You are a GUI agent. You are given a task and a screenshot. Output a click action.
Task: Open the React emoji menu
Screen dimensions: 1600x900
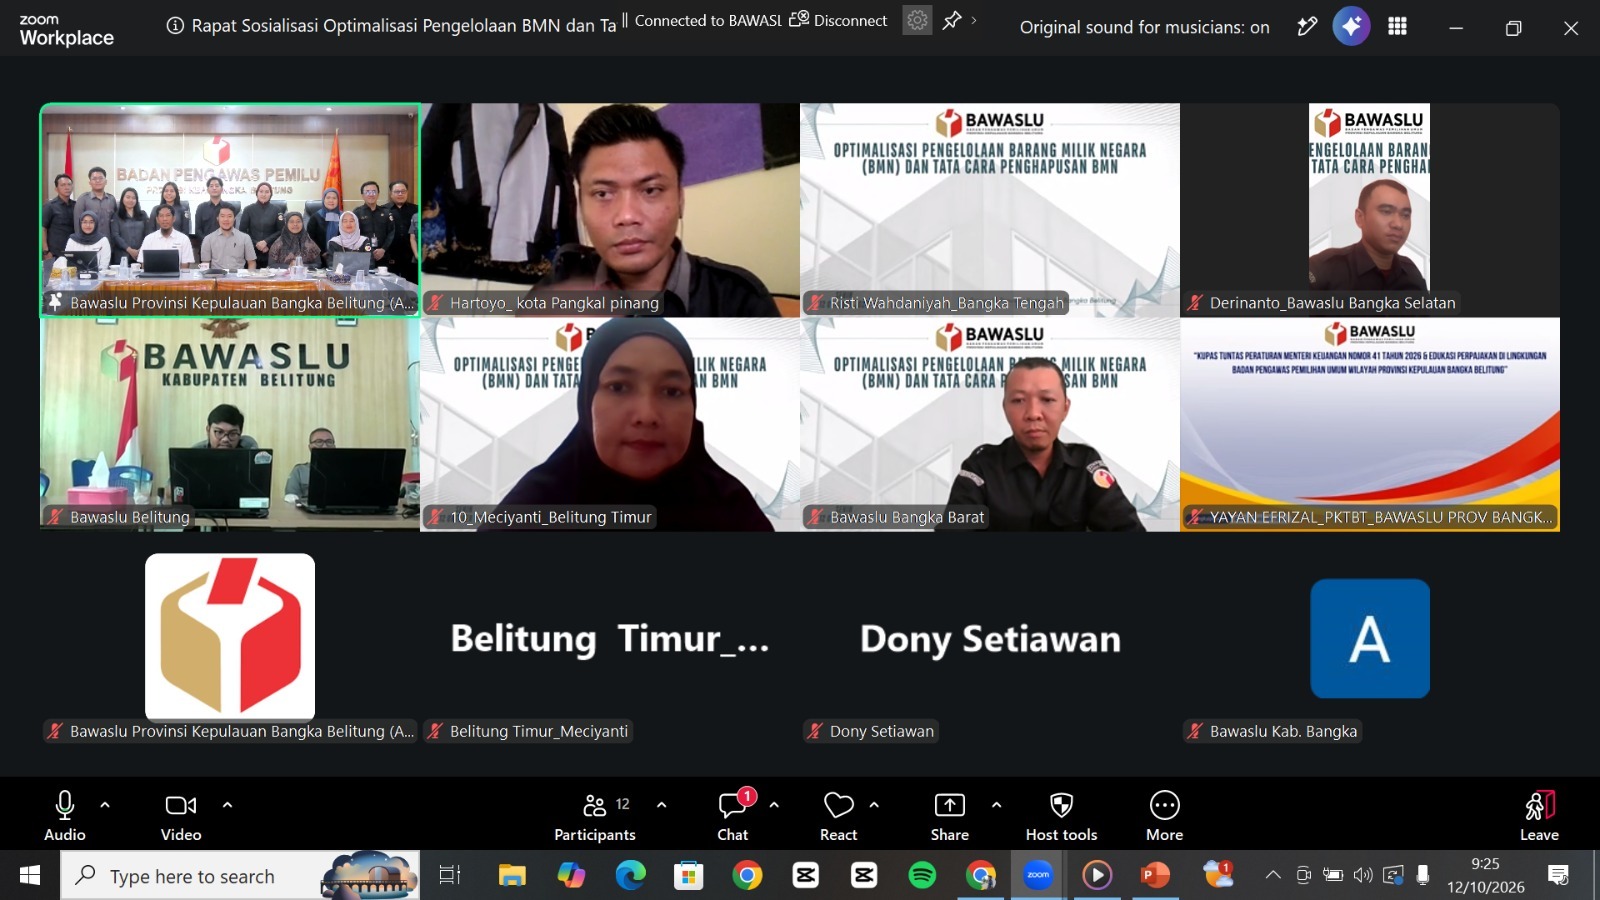(x=838, y=816)
